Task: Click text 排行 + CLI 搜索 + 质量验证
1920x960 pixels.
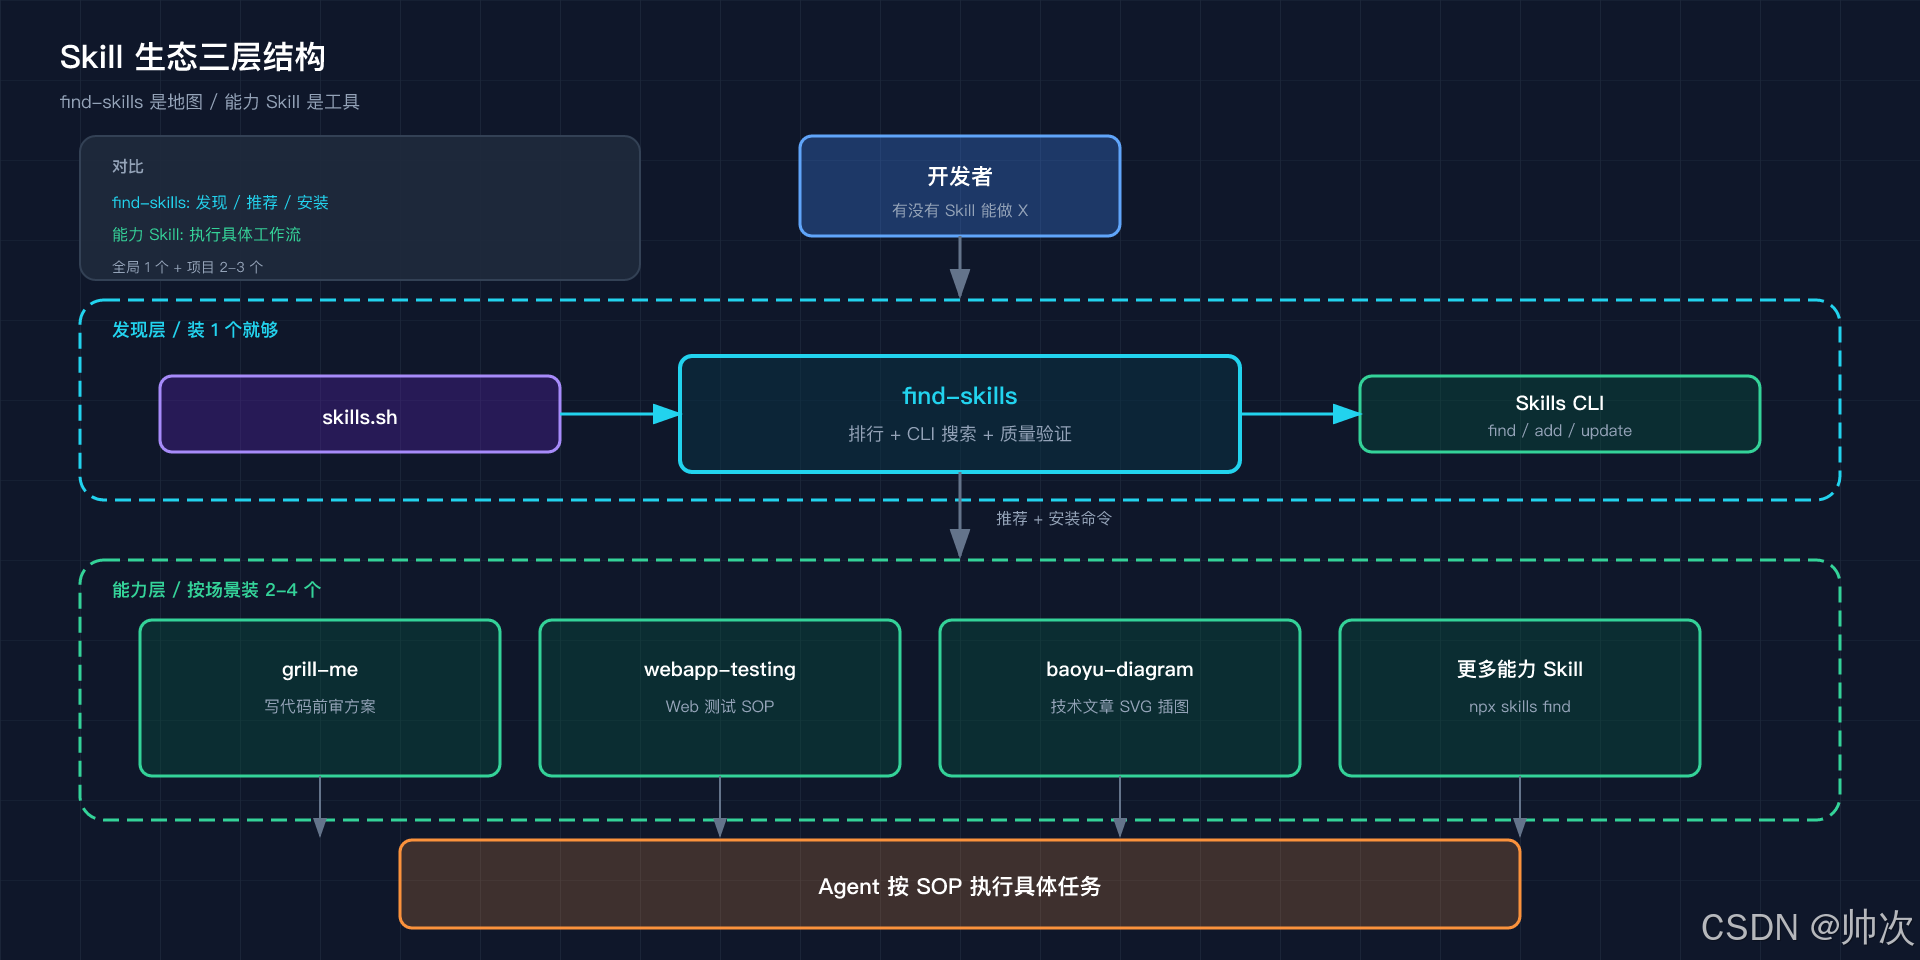Action: pyautogui.click(x=960, y=433)
